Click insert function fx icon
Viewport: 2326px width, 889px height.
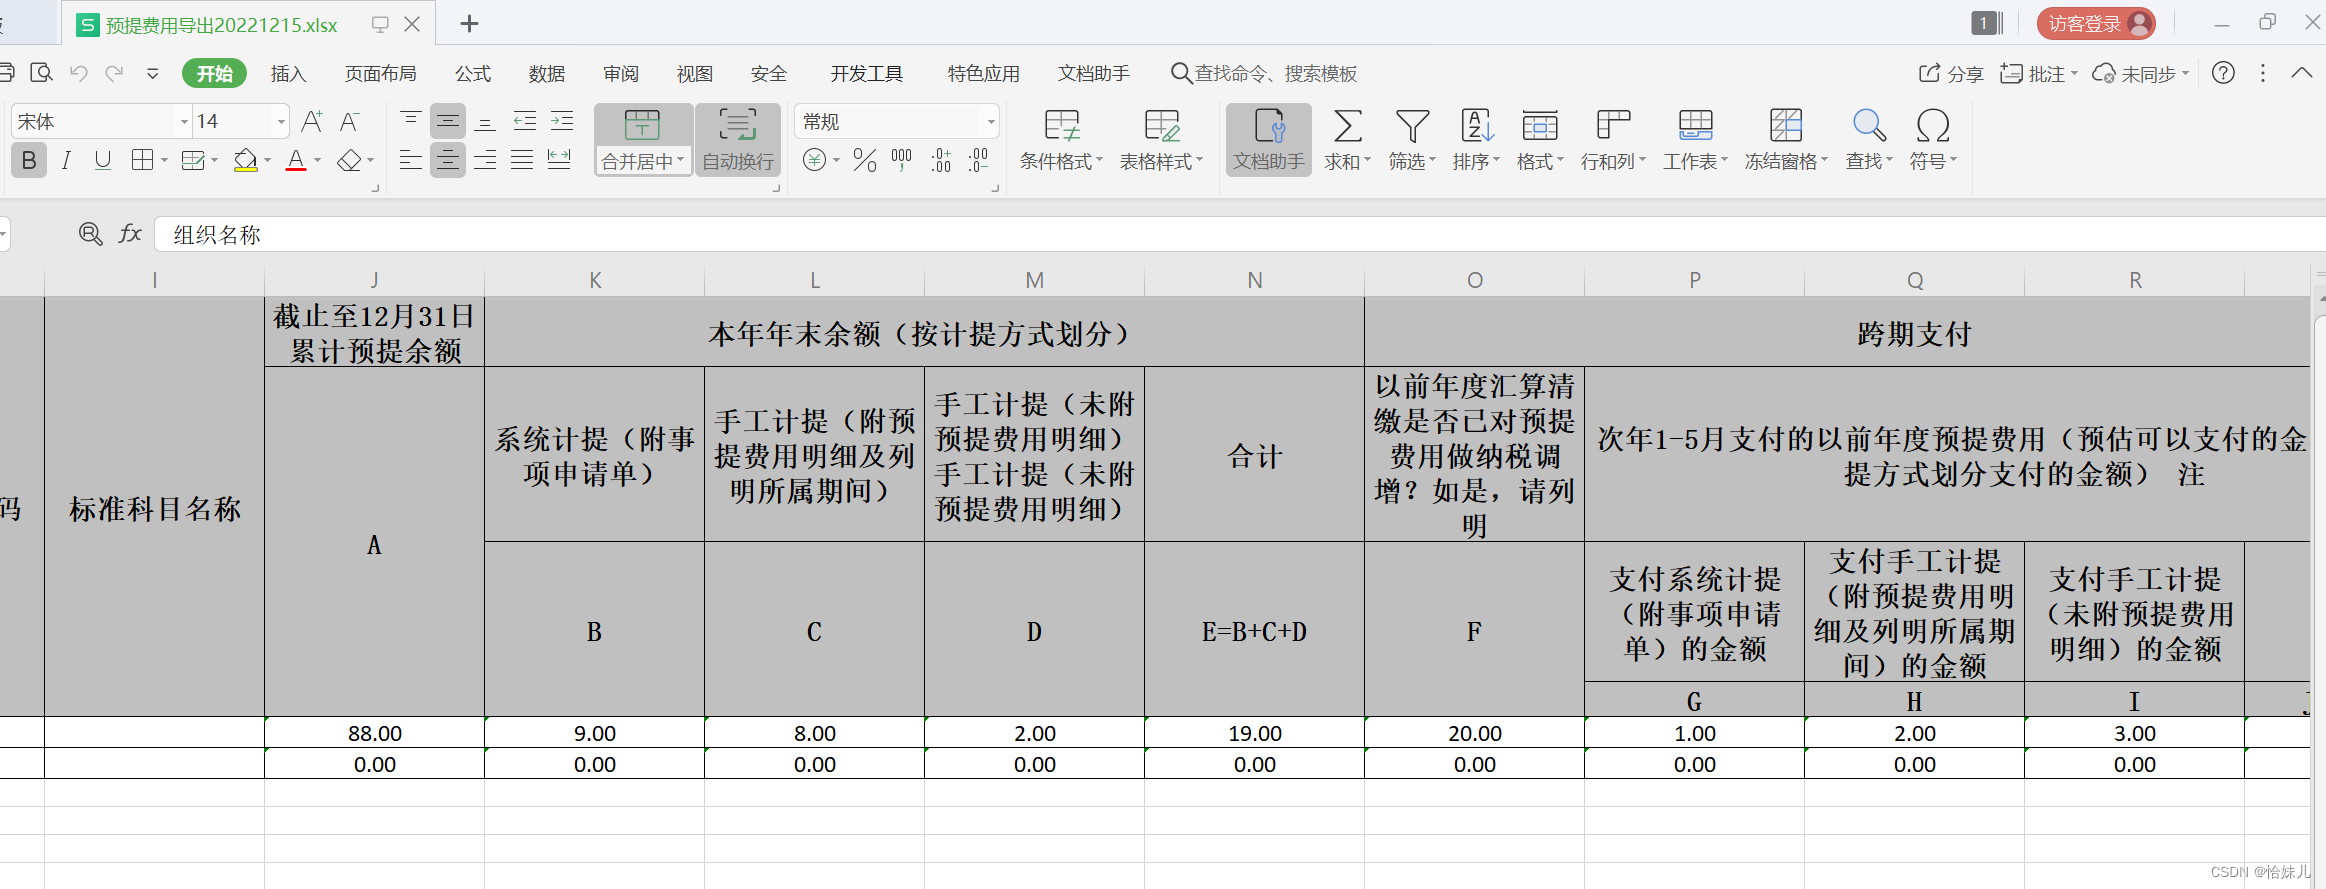click(130, 234)
